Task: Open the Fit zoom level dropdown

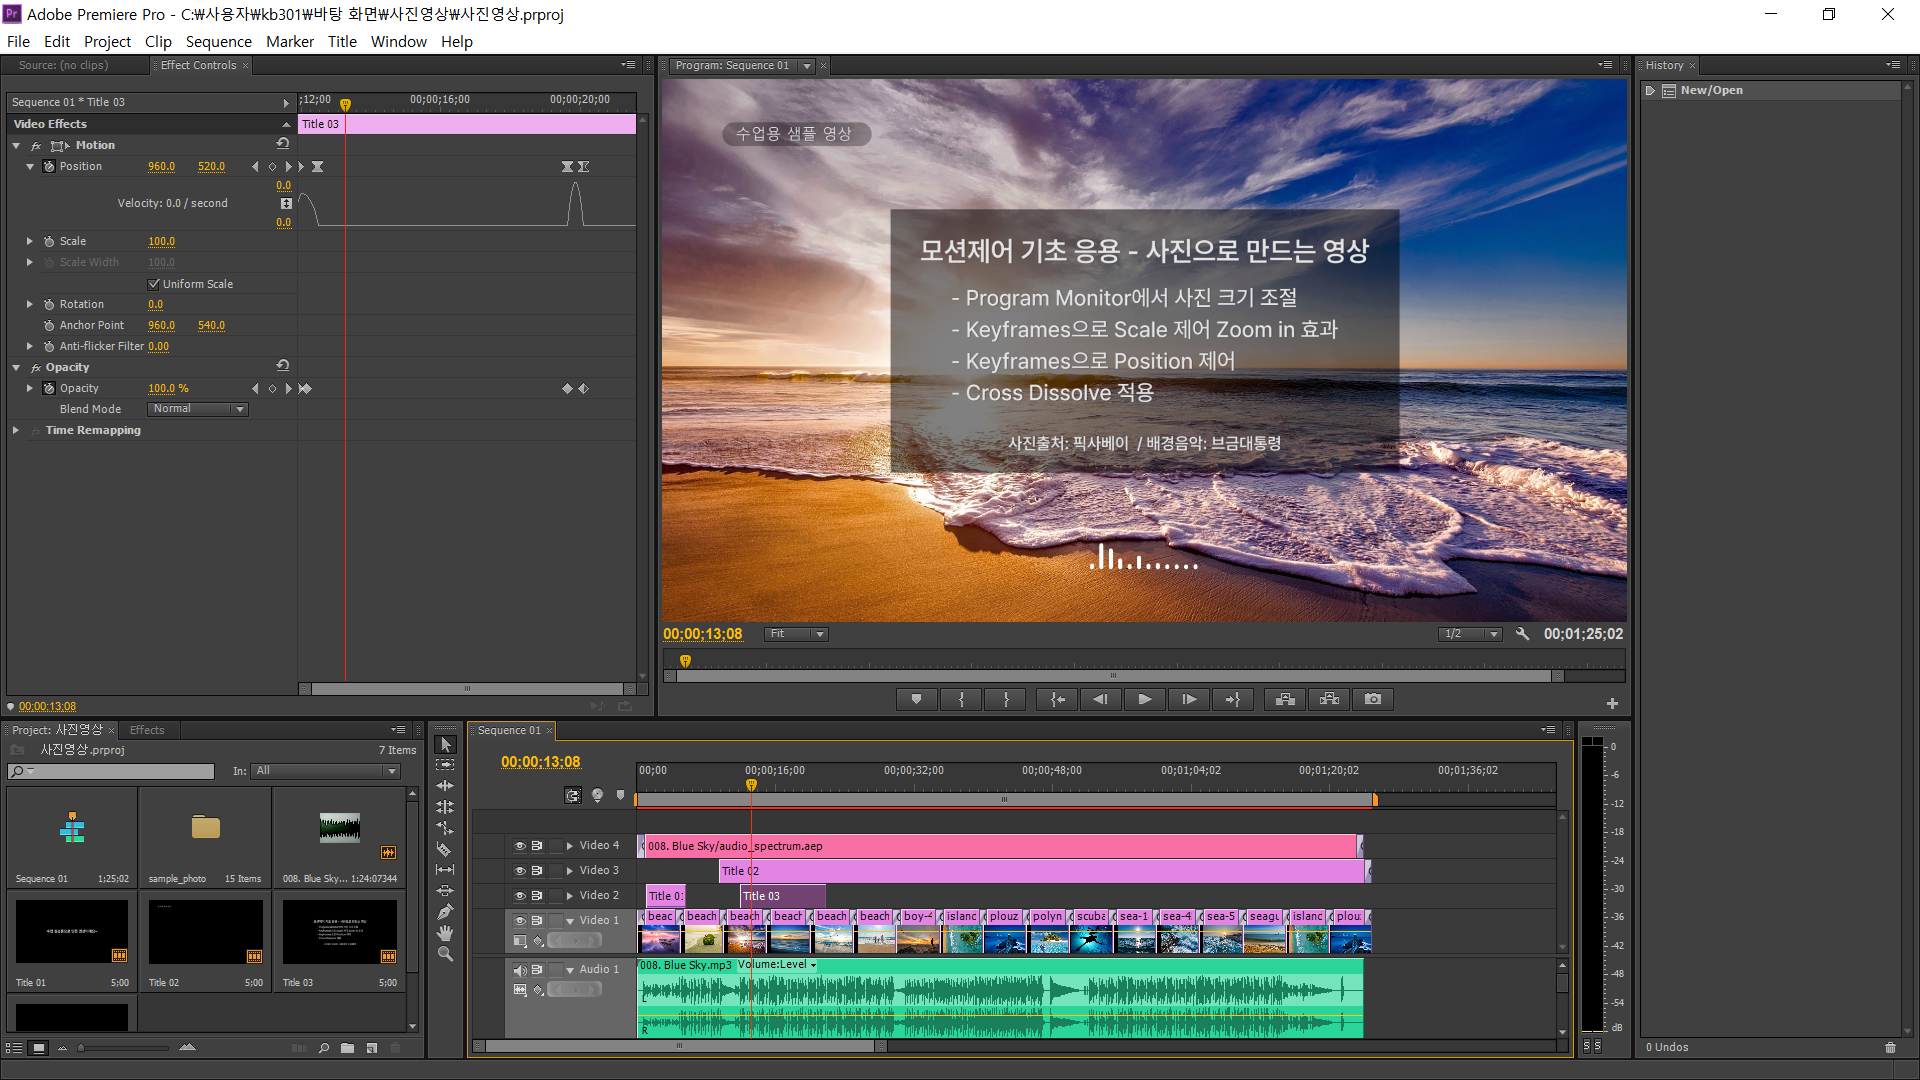Action: 797,634
